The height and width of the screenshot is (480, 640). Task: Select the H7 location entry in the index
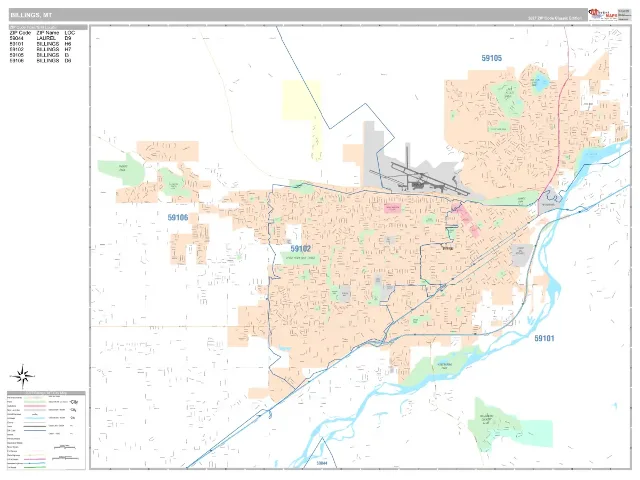pos(68,49)
